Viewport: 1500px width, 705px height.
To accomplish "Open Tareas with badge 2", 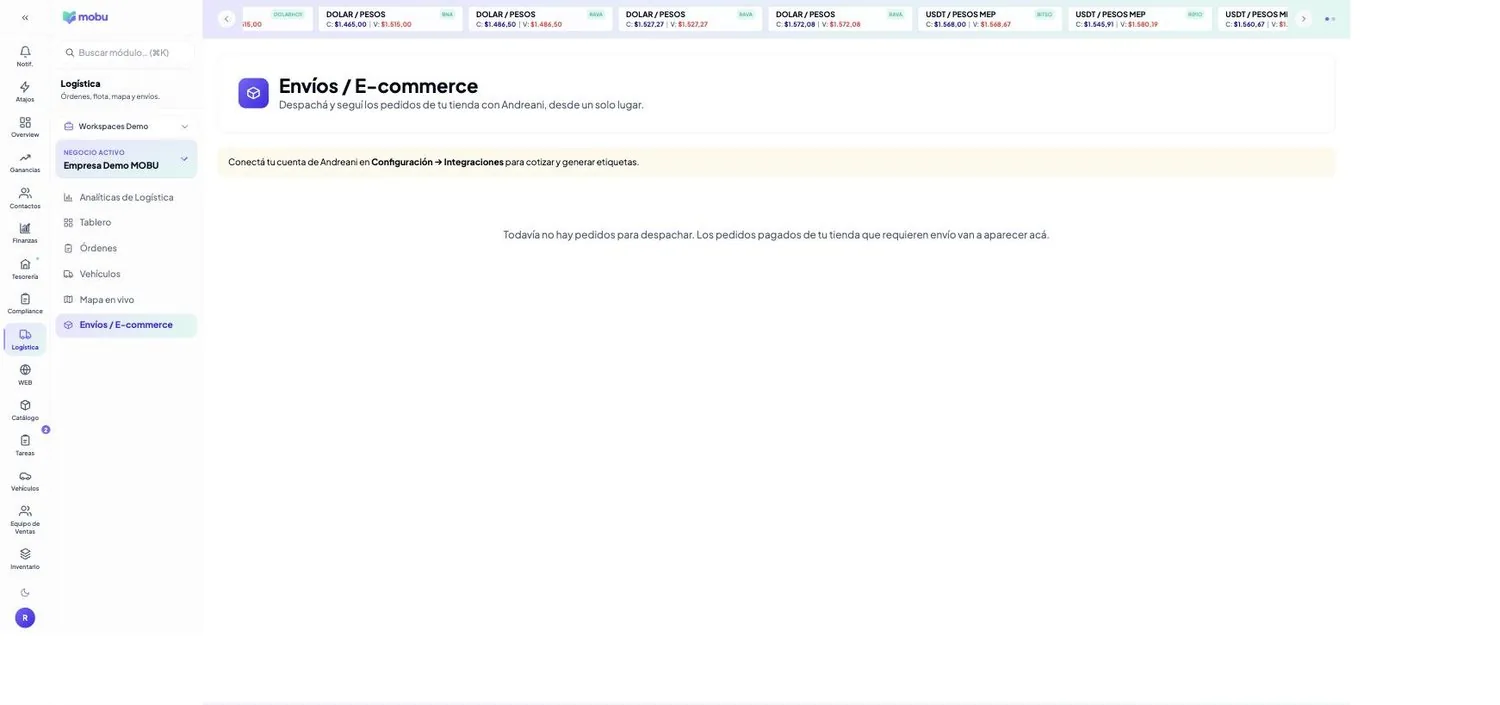I will pos(25,445).
